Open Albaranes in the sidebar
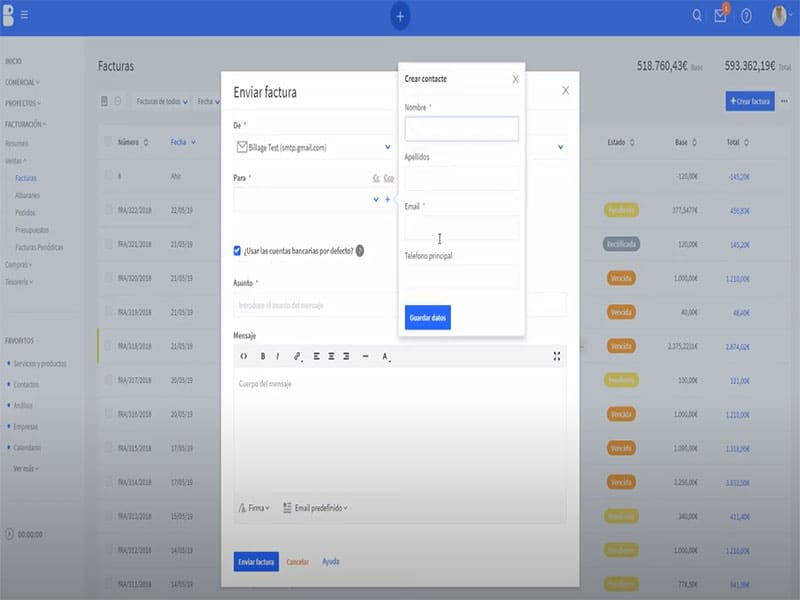Viewport: 800px width, 600px height. (28, 195)
